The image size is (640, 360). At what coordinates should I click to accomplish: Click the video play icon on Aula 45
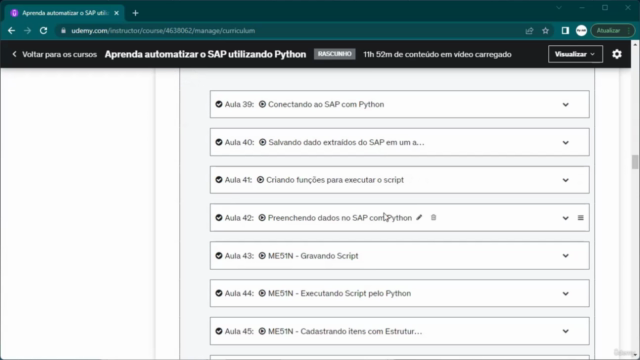click(262, 331)
